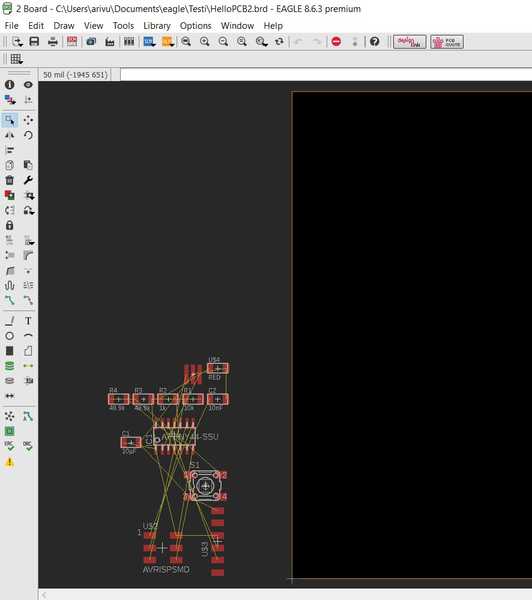Select the Arc tool
Screen dimensions: 532x600
click(28, 336)
